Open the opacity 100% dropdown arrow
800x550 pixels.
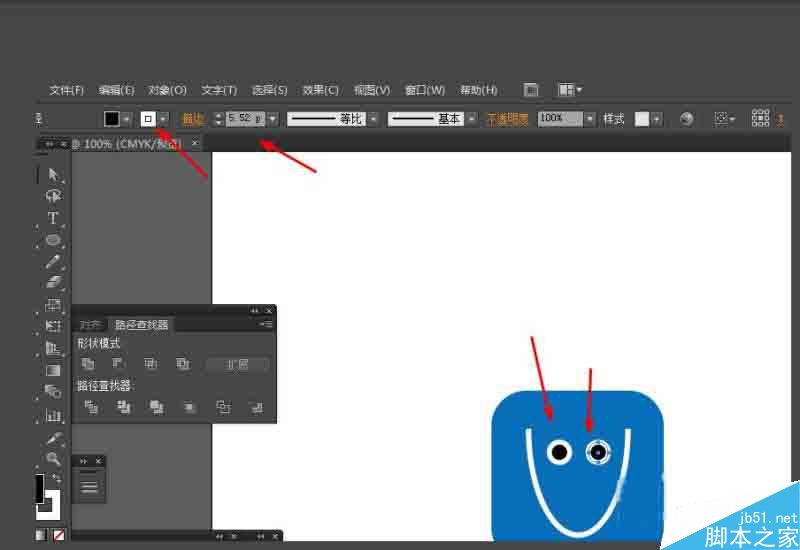click(589, 119)
